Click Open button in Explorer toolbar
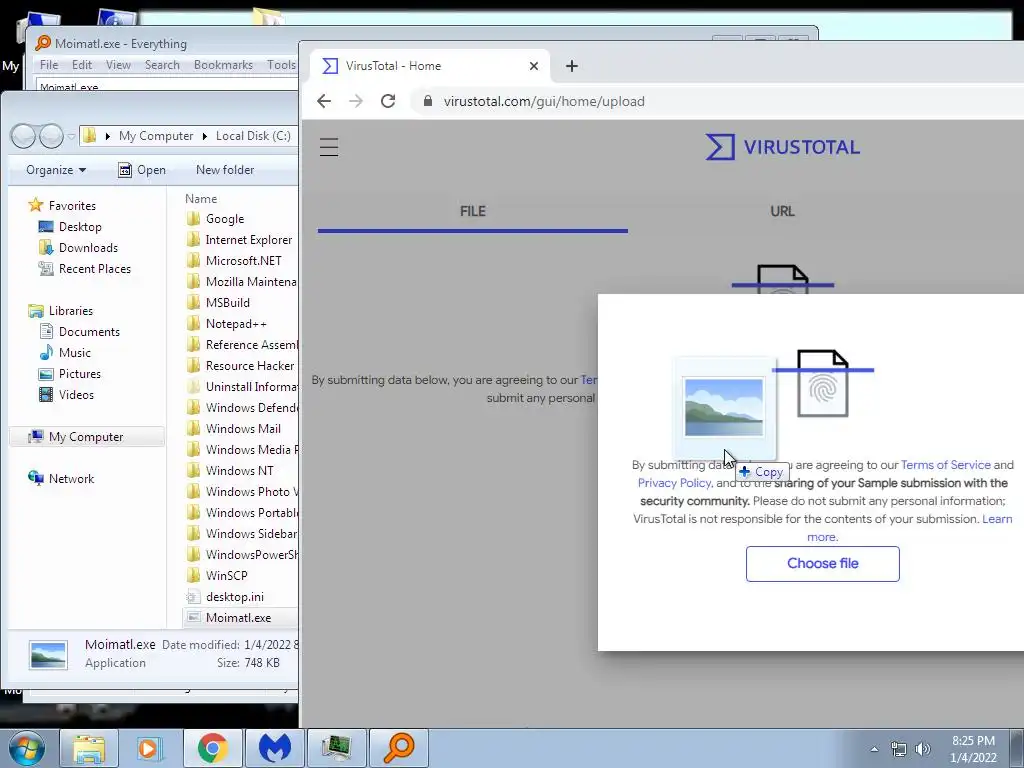 (x=142, y=170)
